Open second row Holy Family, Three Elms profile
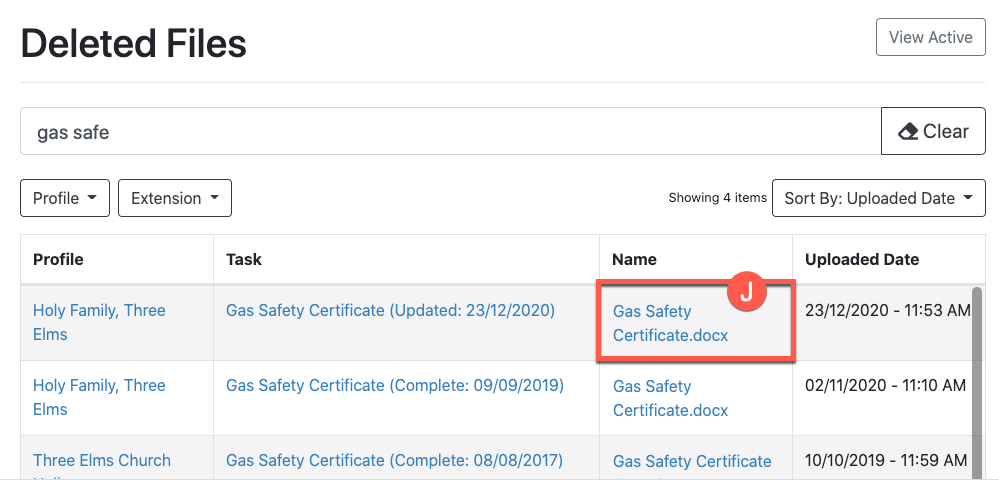Screen dimensions: 999x485 [x=99, y=397]
